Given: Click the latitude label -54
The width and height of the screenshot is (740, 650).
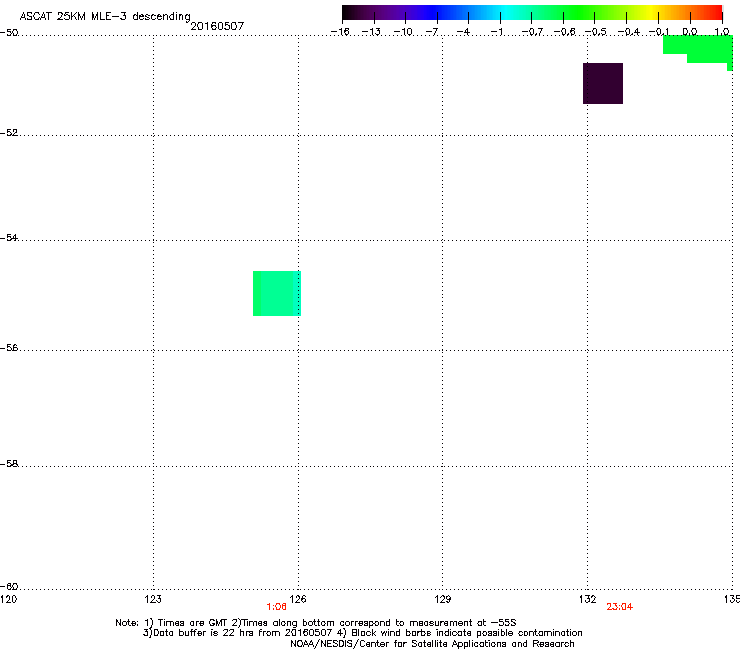Looking at the screenshot, I should (9, 237).
